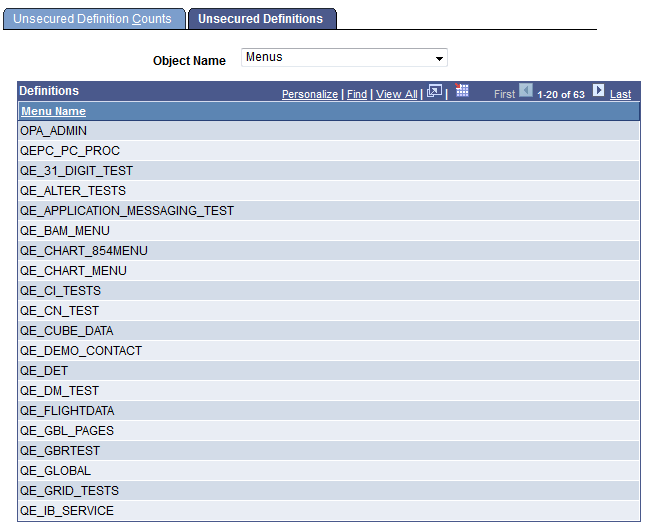Select the QE_FLIGHTDATA row
The height and width of the screenshot is (530, 652).
(x=328, y=410)
